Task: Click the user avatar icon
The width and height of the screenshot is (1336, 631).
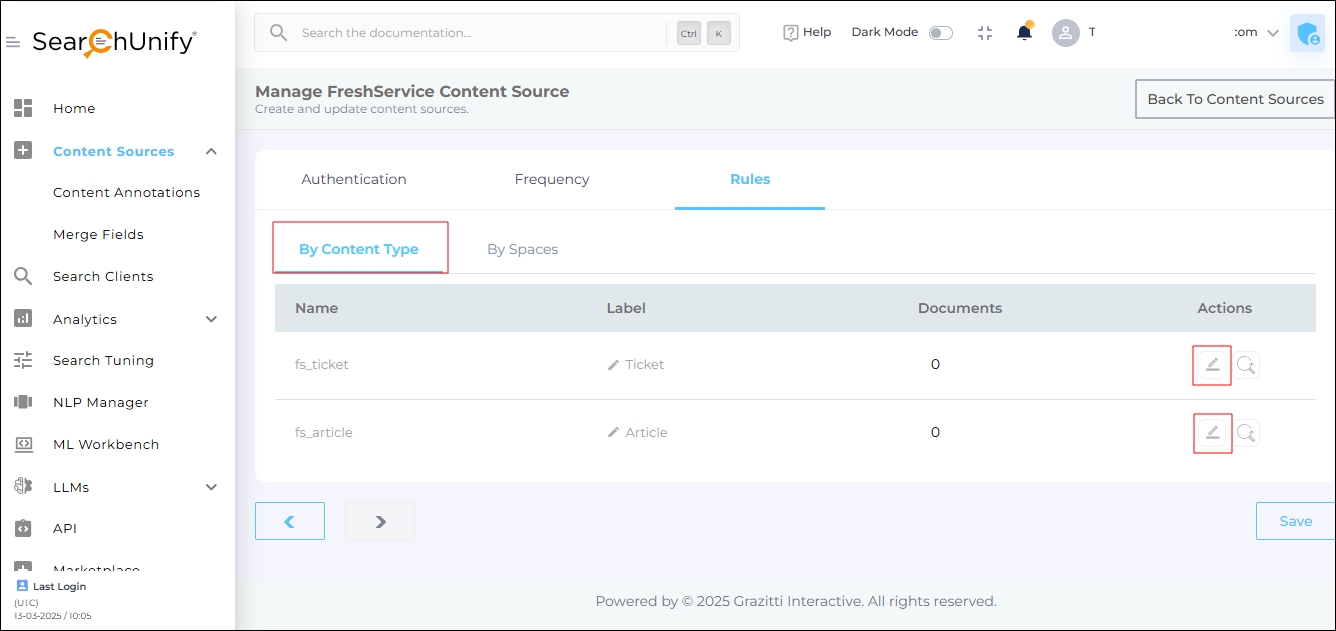Action: point(1065,33)
